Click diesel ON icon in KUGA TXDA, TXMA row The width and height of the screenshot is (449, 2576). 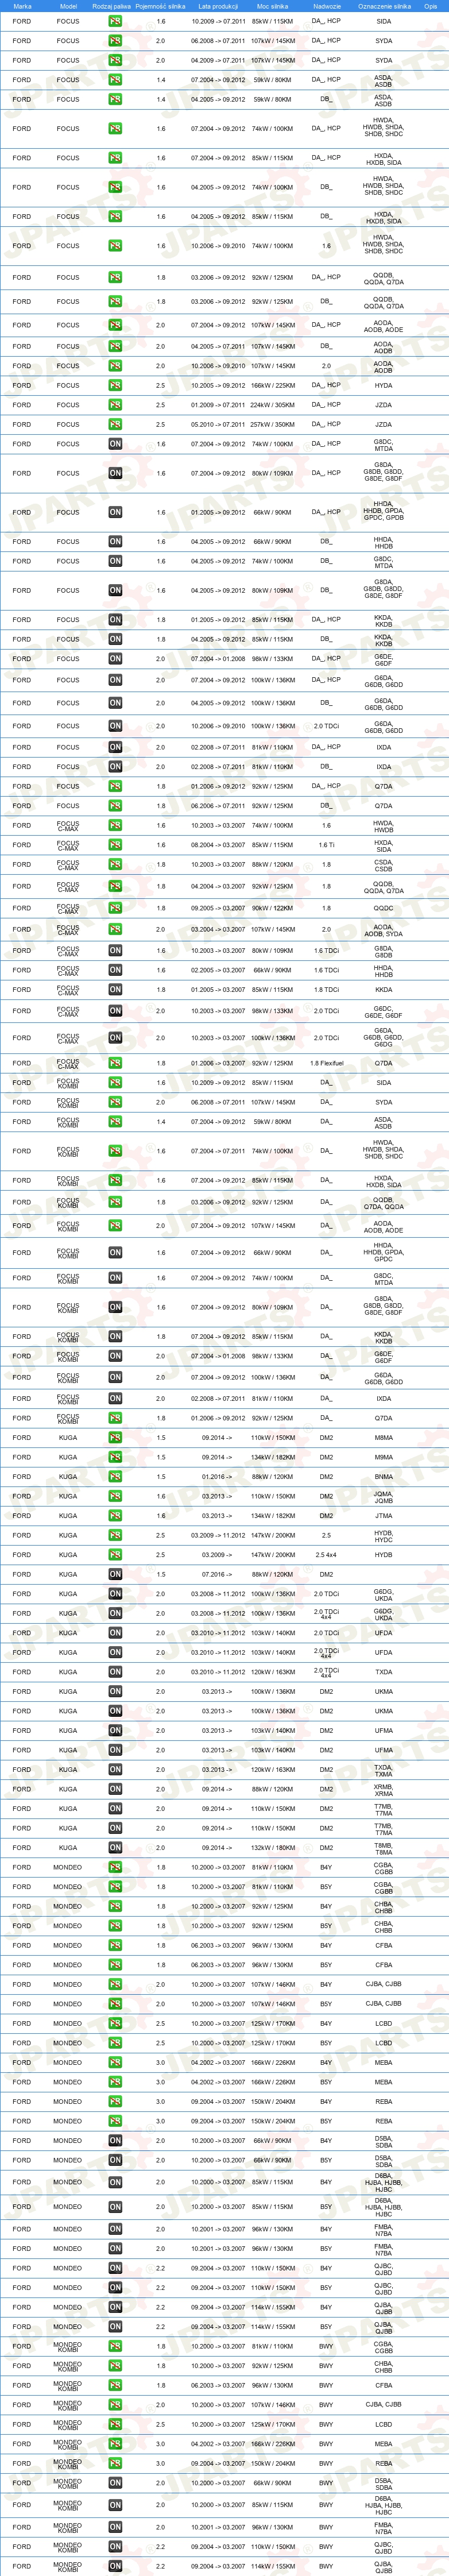tap(115, 1770)
